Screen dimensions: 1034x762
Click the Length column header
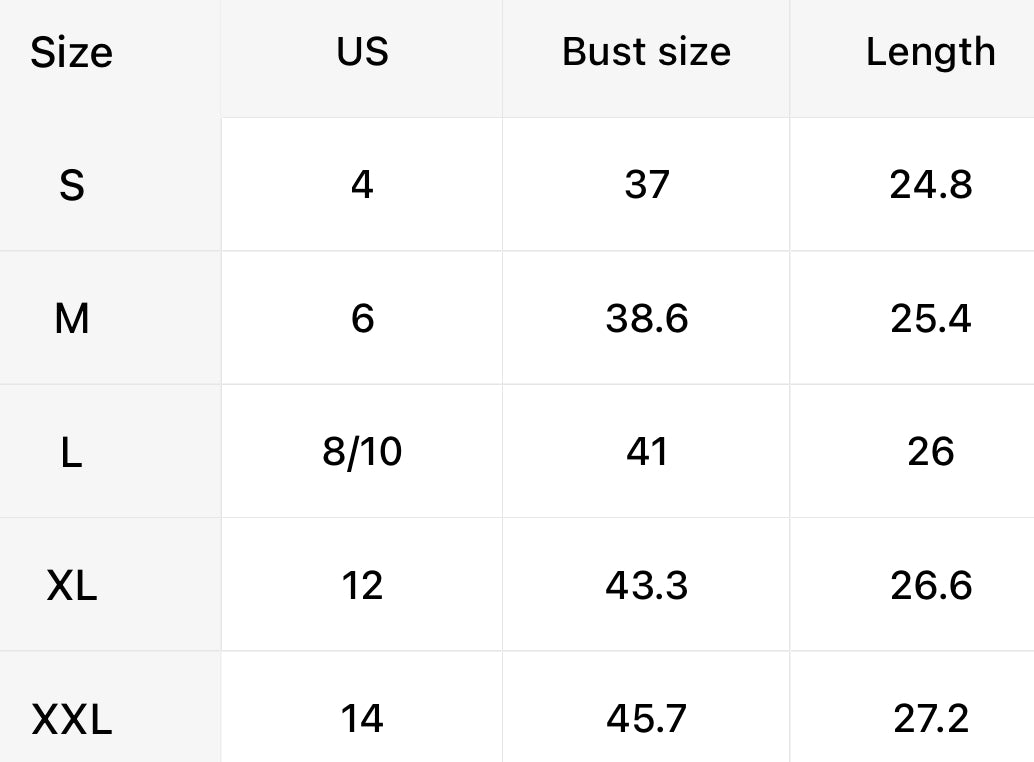930,51
